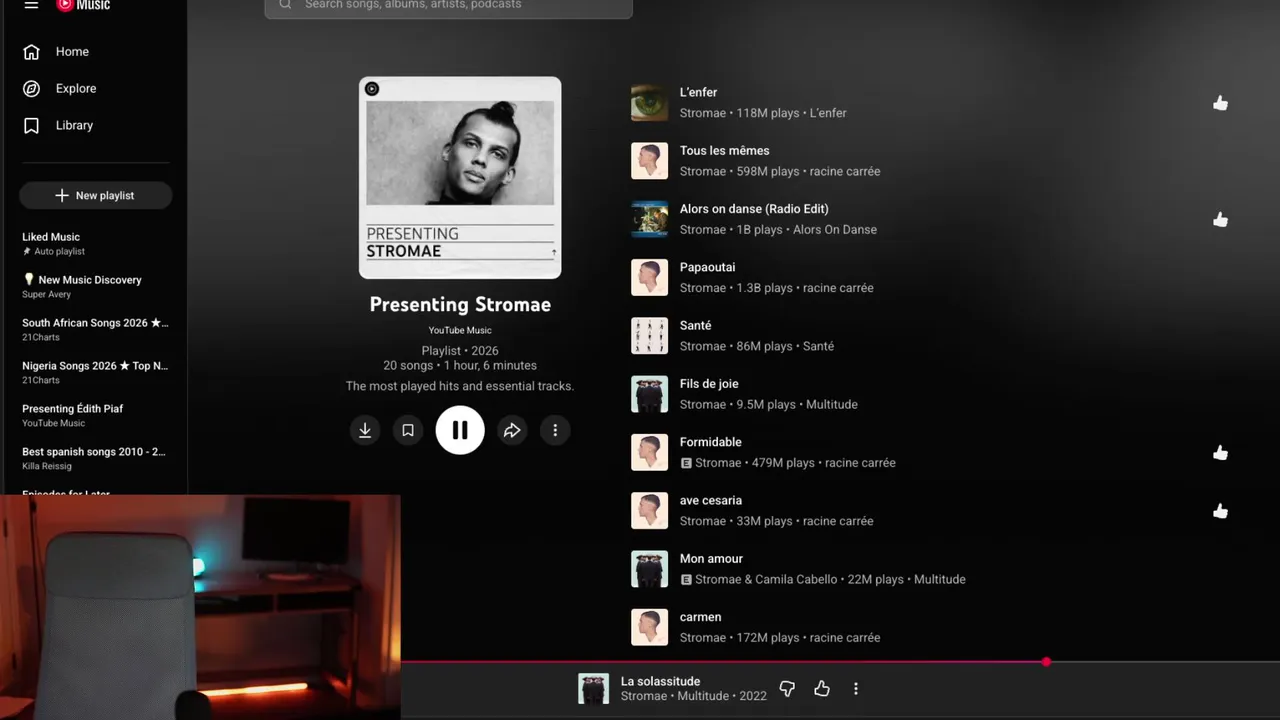The height and width of the screenshot is (720, 1280).
Task: Click Alors on danse thumbnail
Action: [x=649, y=219]
